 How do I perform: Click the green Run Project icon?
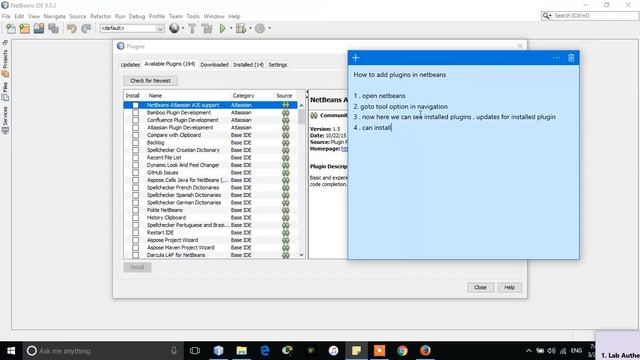click(x=222, y=29)
